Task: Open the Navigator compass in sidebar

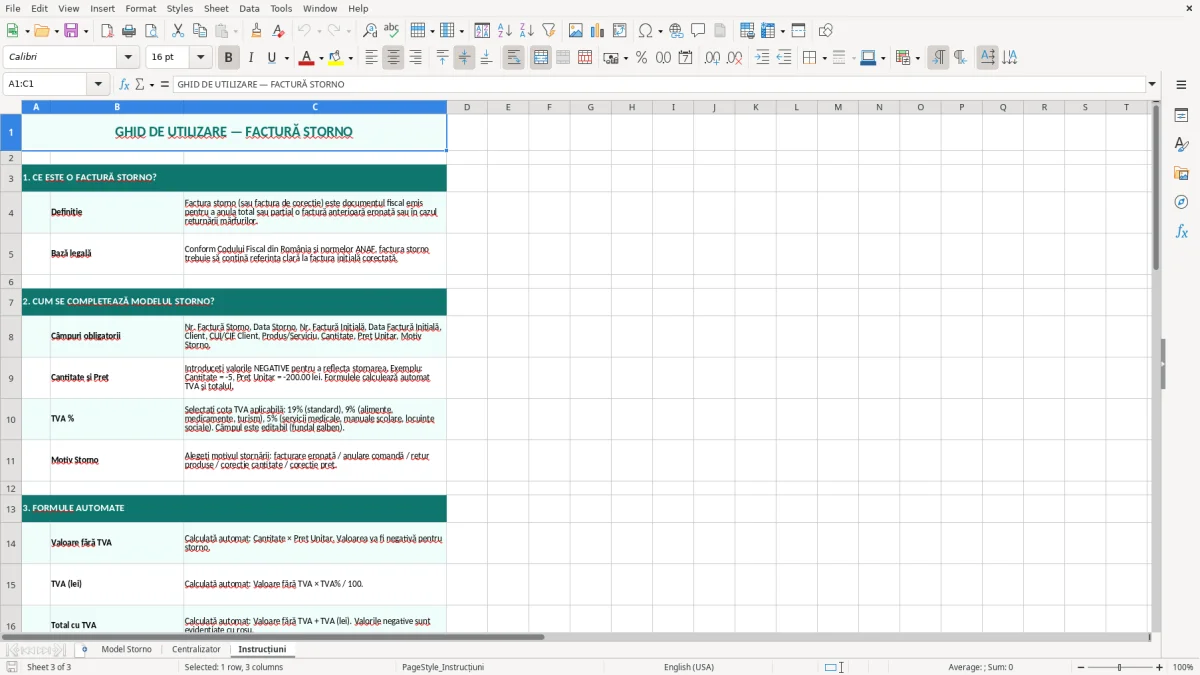Action: (x=1181, y=202)
